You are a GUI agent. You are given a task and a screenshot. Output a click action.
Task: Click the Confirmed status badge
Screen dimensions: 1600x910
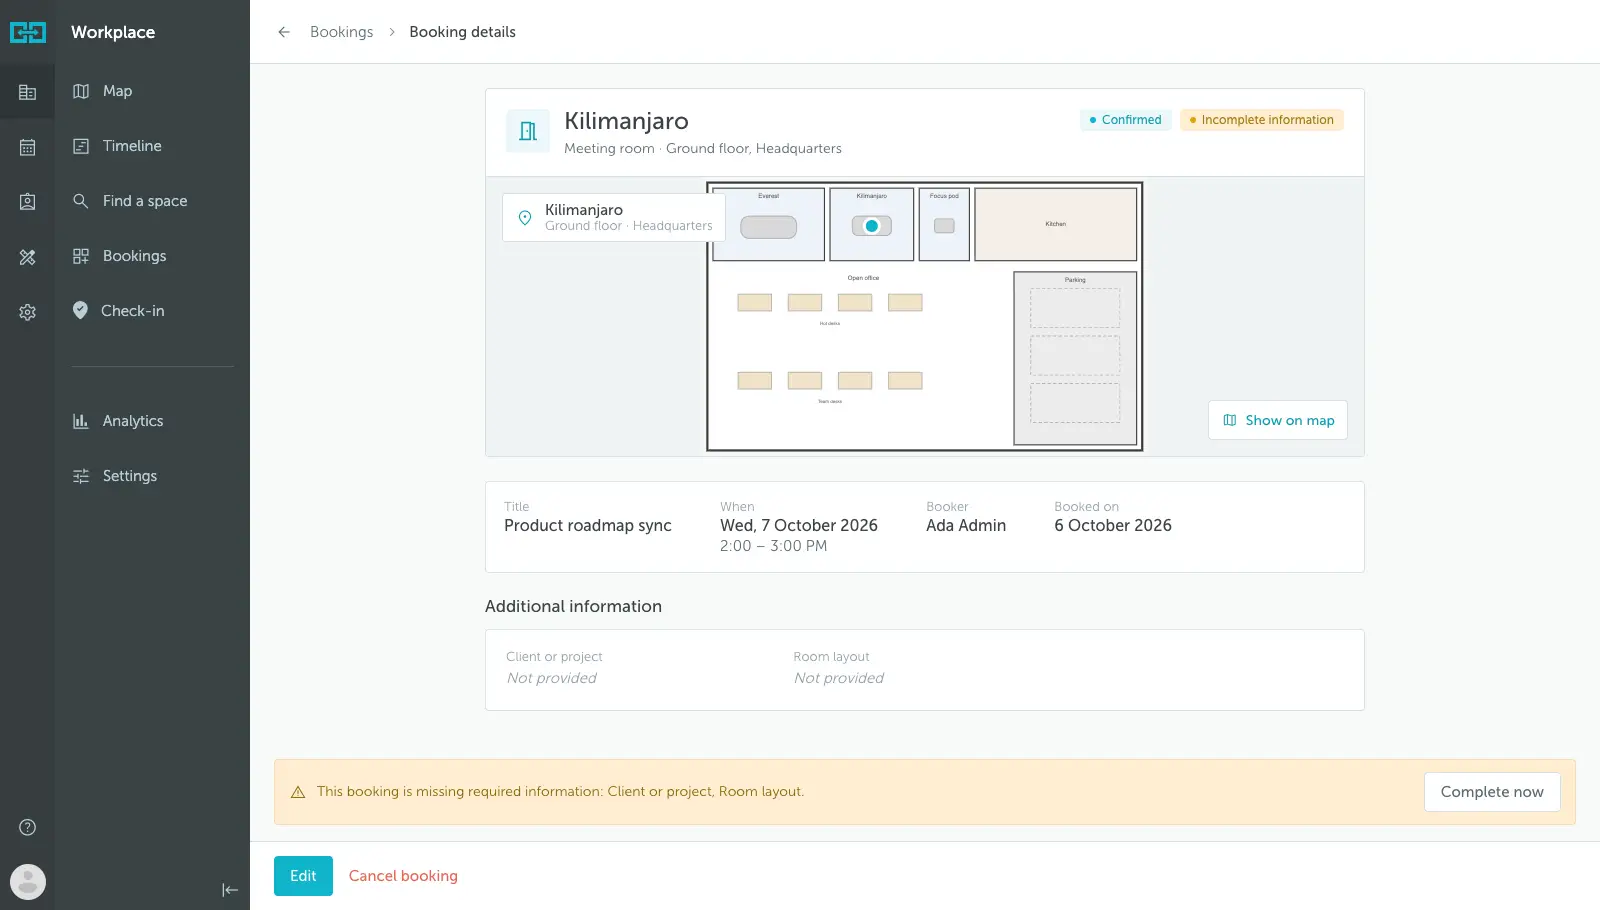1125,120
